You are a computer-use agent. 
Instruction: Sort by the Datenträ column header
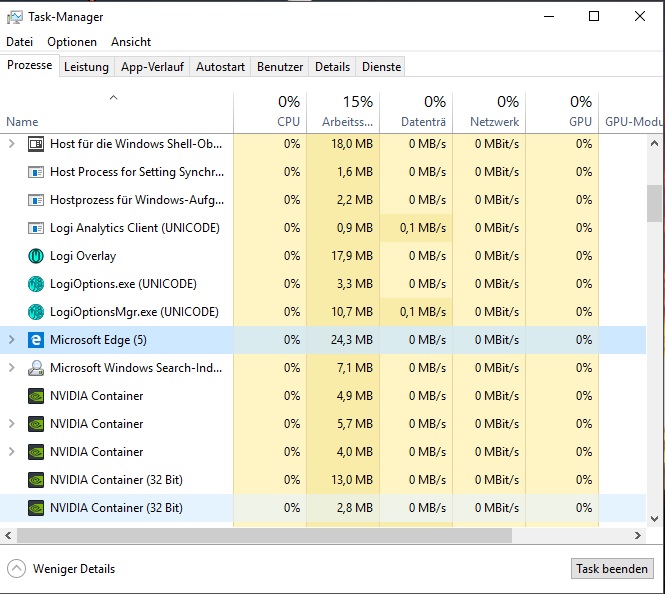pyautogui.click(x=416, y=112)
